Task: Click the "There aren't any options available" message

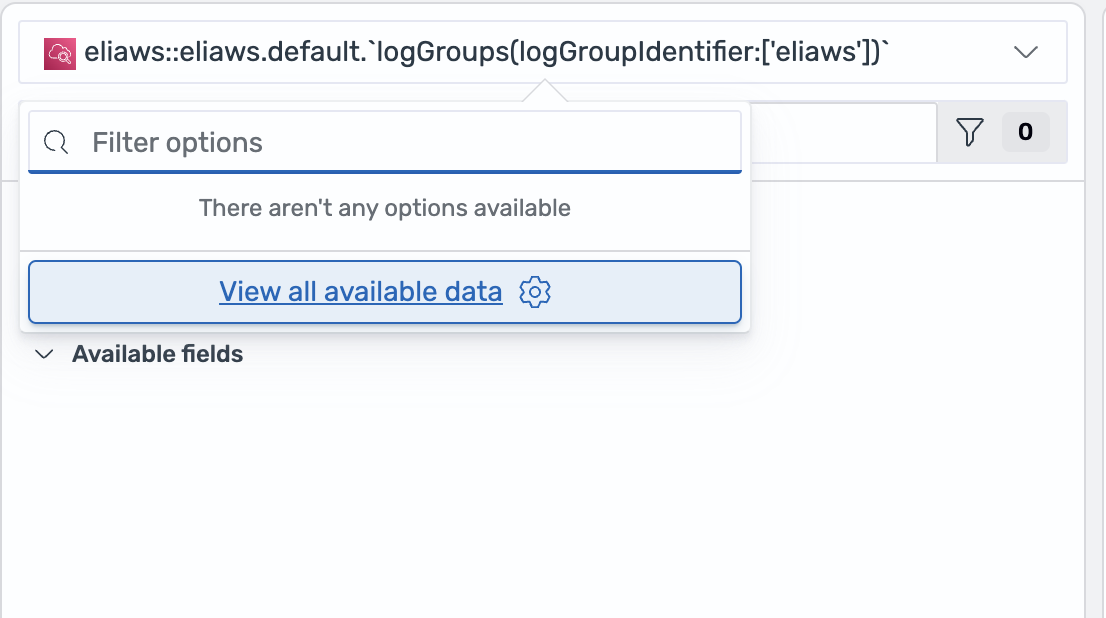Action: tap(384, 208)
